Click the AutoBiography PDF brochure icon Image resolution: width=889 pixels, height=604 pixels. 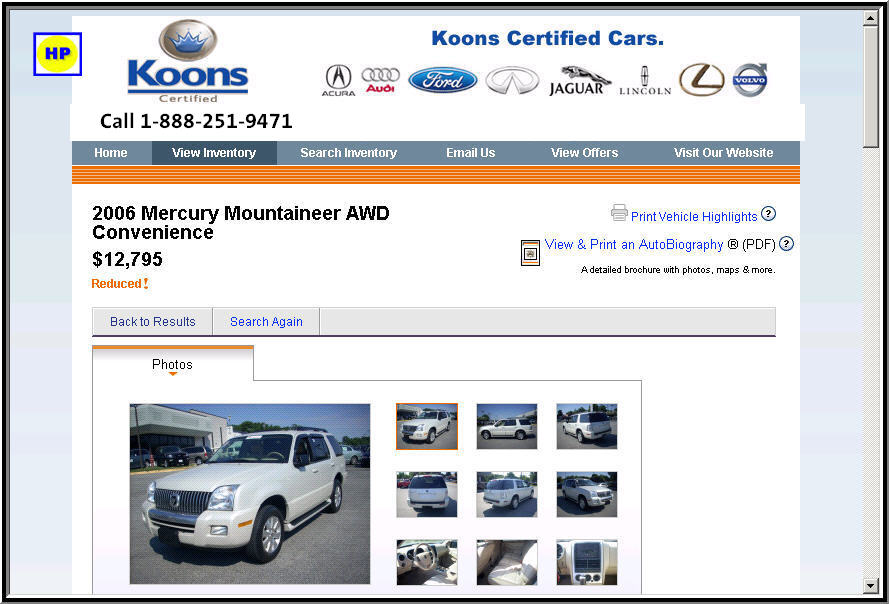click(x=530, y=253)
